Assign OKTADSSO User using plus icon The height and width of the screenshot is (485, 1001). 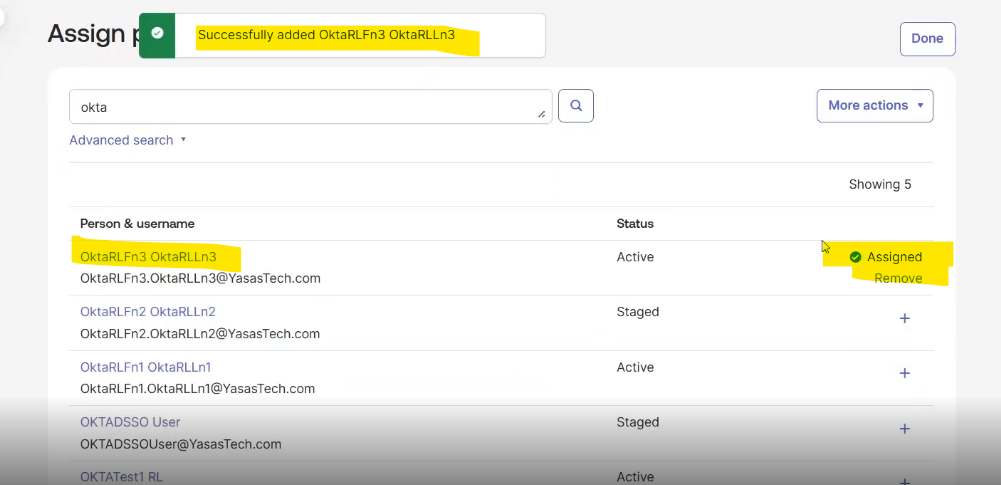pos(905,428)
